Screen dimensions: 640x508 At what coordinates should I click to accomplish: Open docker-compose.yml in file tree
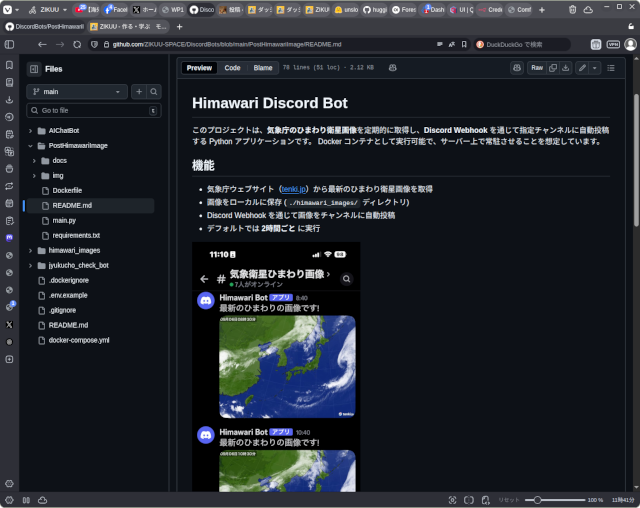click(x=79, y=340)
